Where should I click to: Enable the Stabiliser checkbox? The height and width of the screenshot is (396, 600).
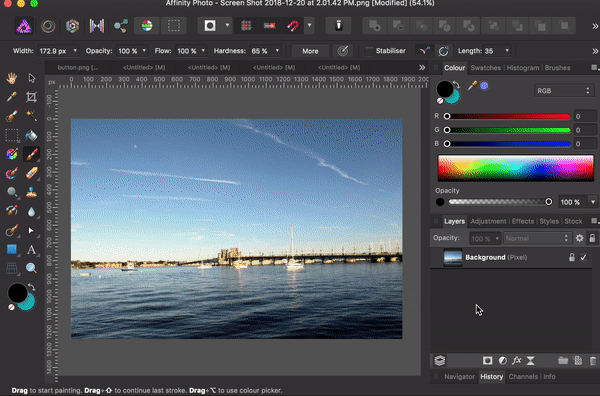click(x=369, y=51)
